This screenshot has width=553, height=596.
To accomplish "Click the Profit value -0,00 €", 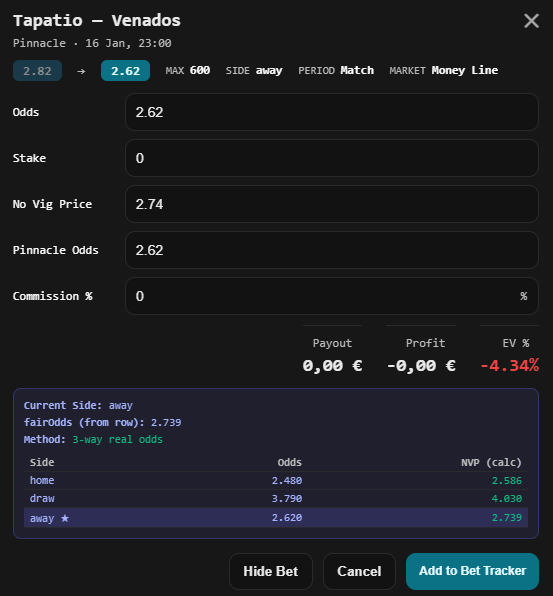I will tap(421, 366).
